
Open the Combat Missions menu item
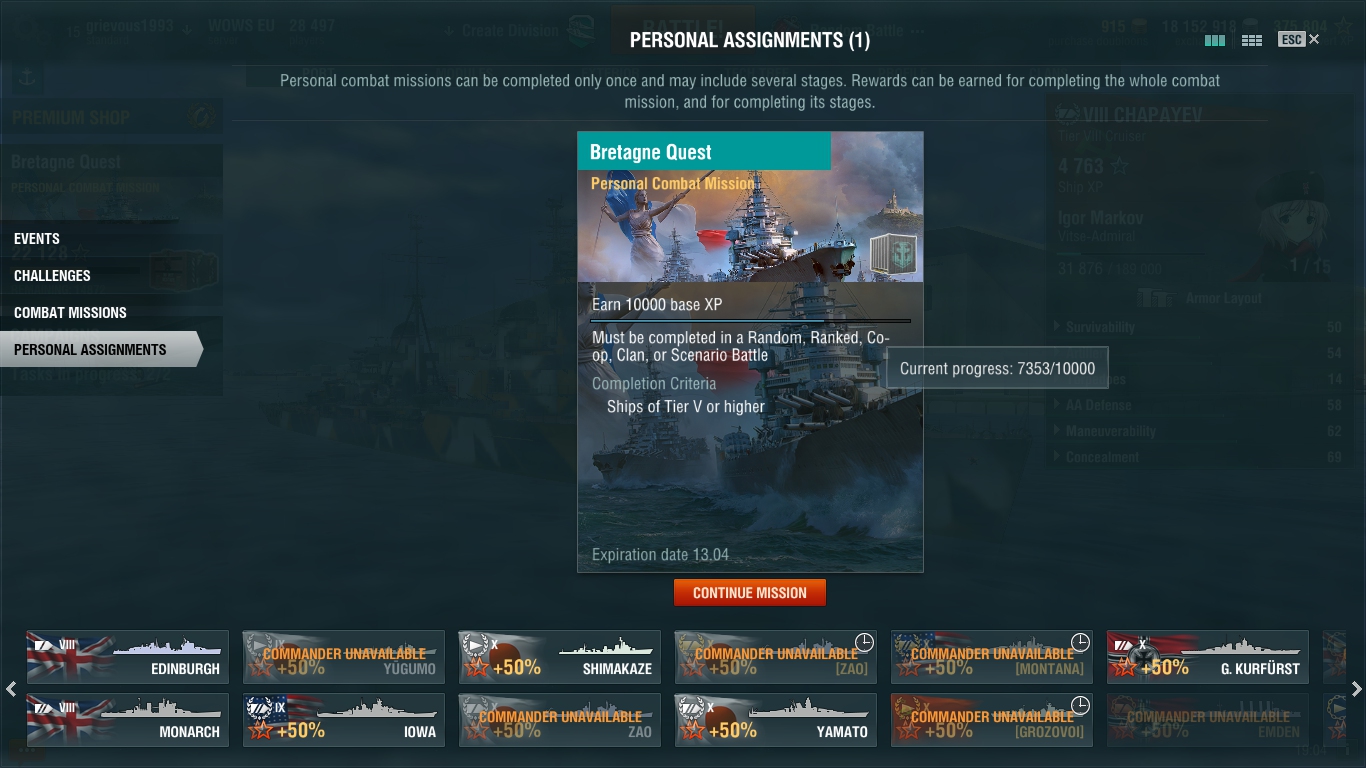70,313
